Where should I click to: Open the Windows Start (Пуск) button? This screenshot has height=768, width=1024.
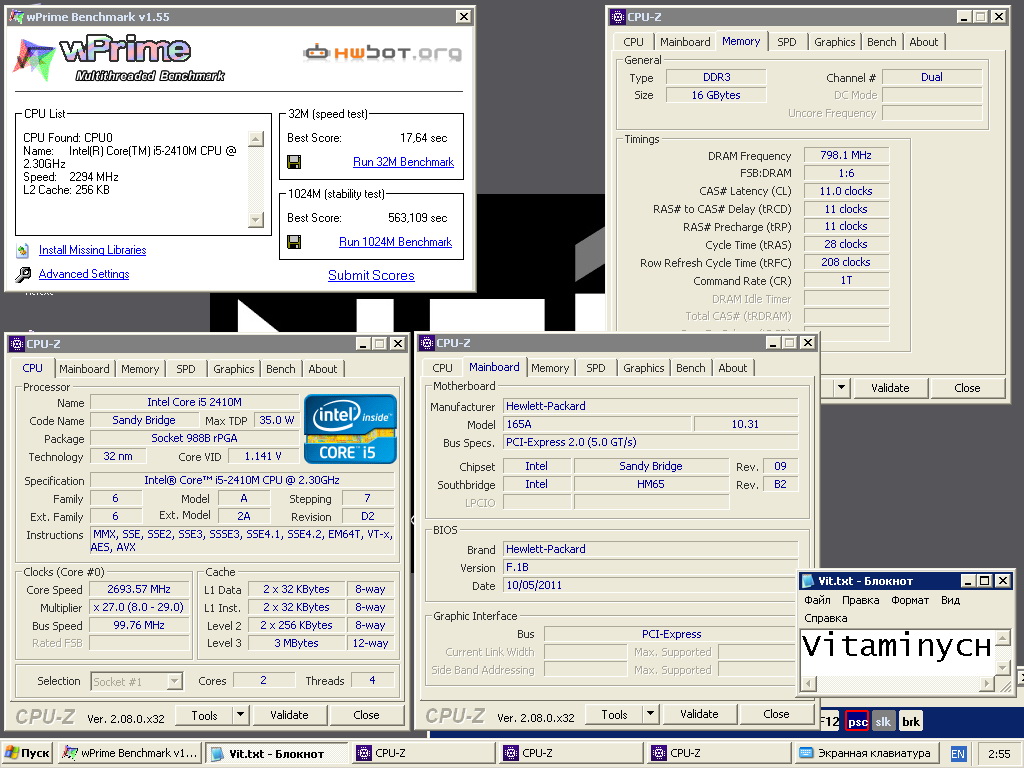pyautogui.click(x=27, y=753)
